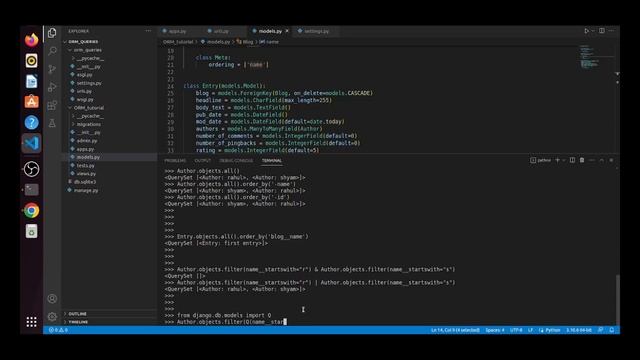Open the PROBLEMS panel tab
This screenshot has width=640, height=360.
click(175, 160)
